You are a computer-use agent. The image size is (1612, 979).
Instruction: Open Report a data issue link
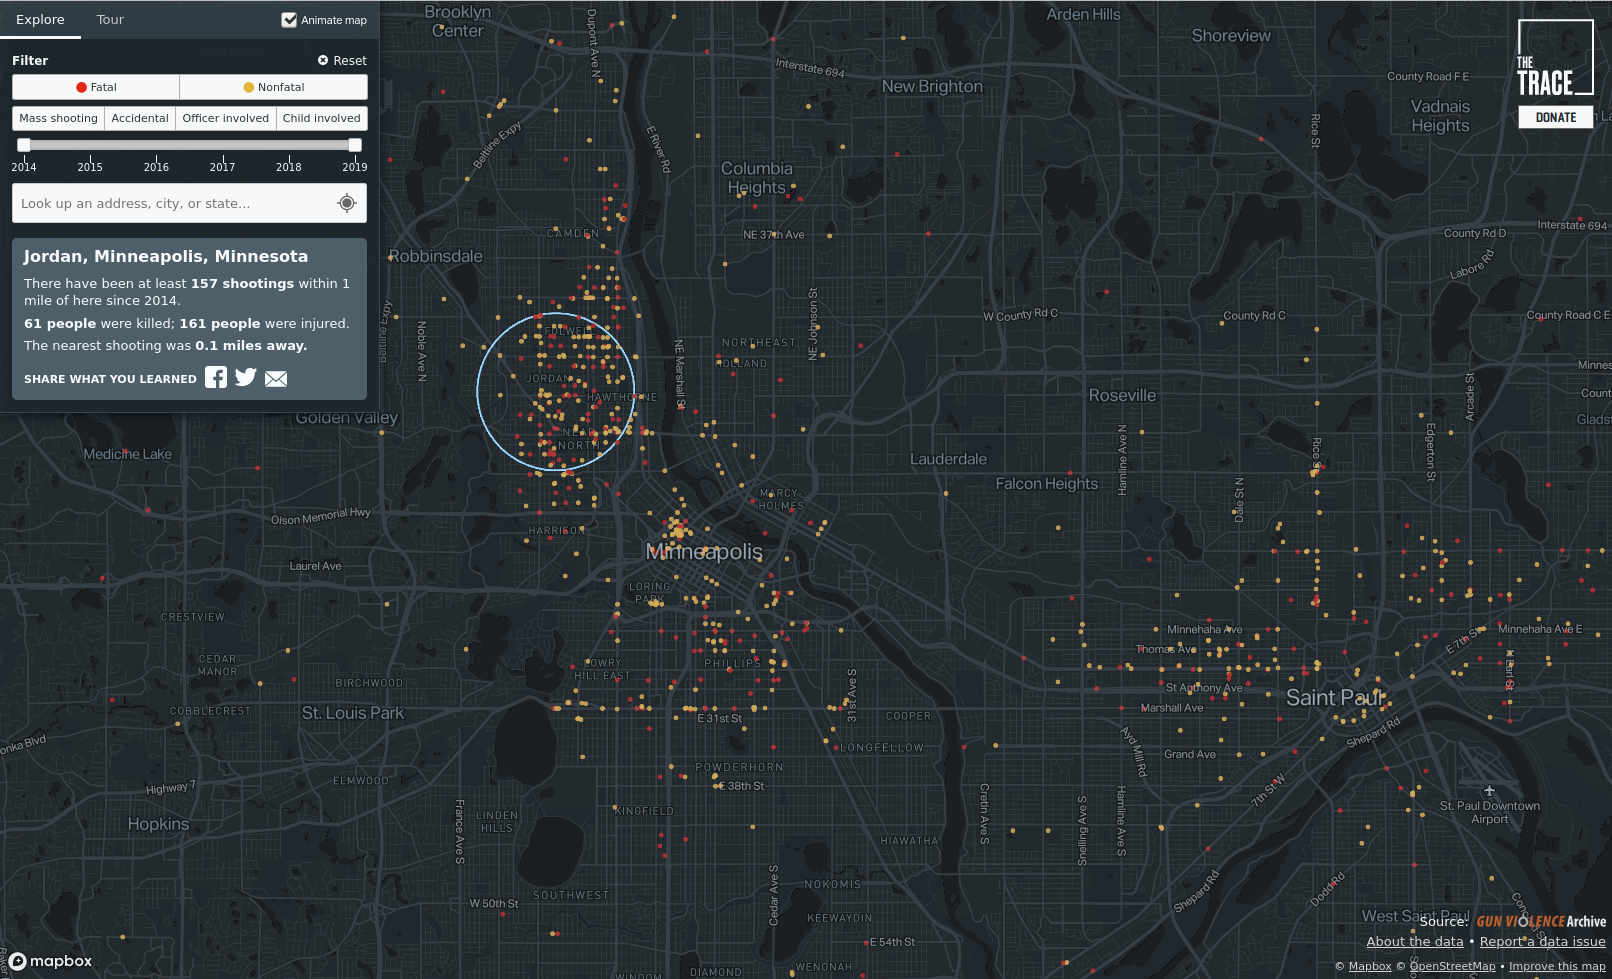click(x=1542, y=941)
